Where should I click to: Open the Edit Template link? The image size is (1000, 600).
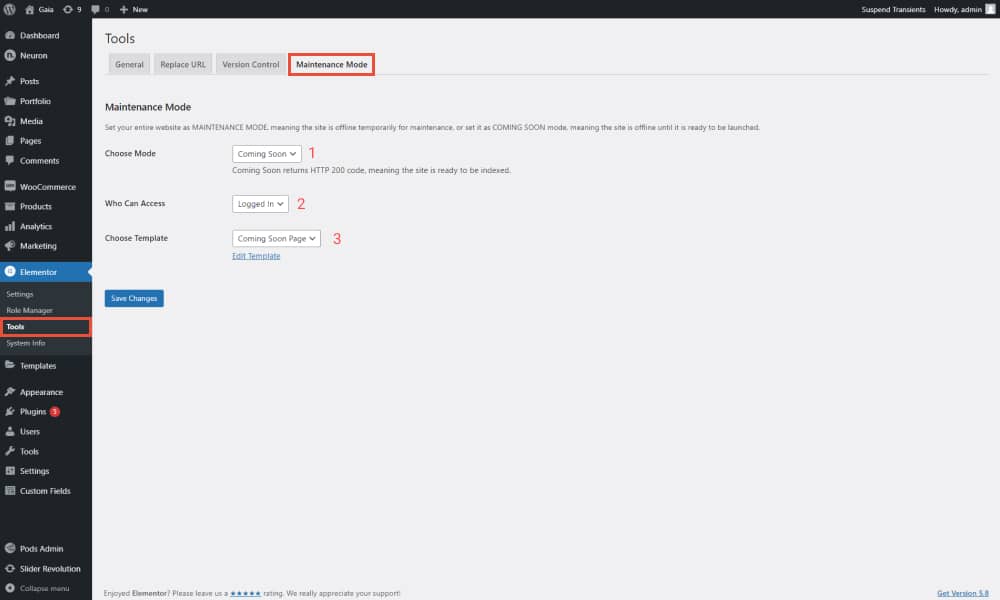tap(256, 255)
